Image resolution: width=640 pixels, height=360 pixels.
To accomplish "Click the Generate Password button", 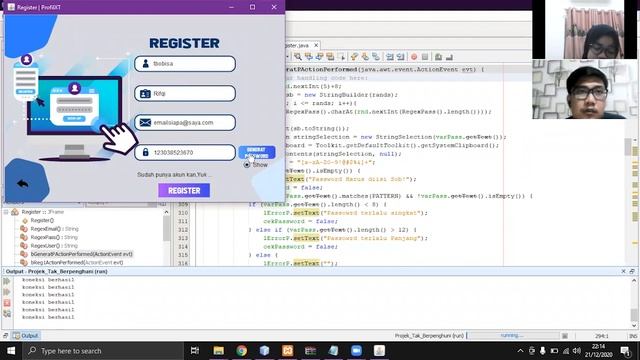I will pyautogui.click(x=257, y=152).
